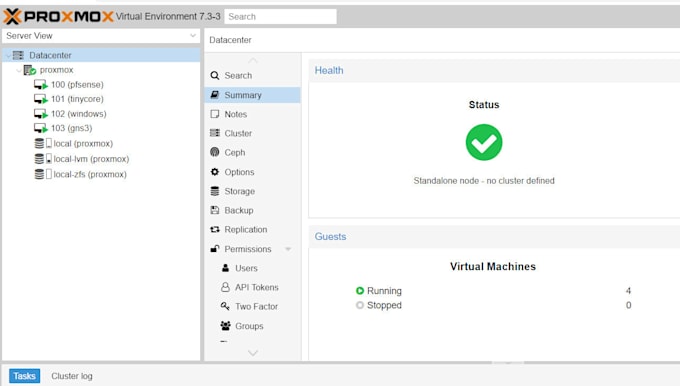
Task: Click the VM icon for 102 (windows)
Action: pyautogui.click(x=40, y=114)
